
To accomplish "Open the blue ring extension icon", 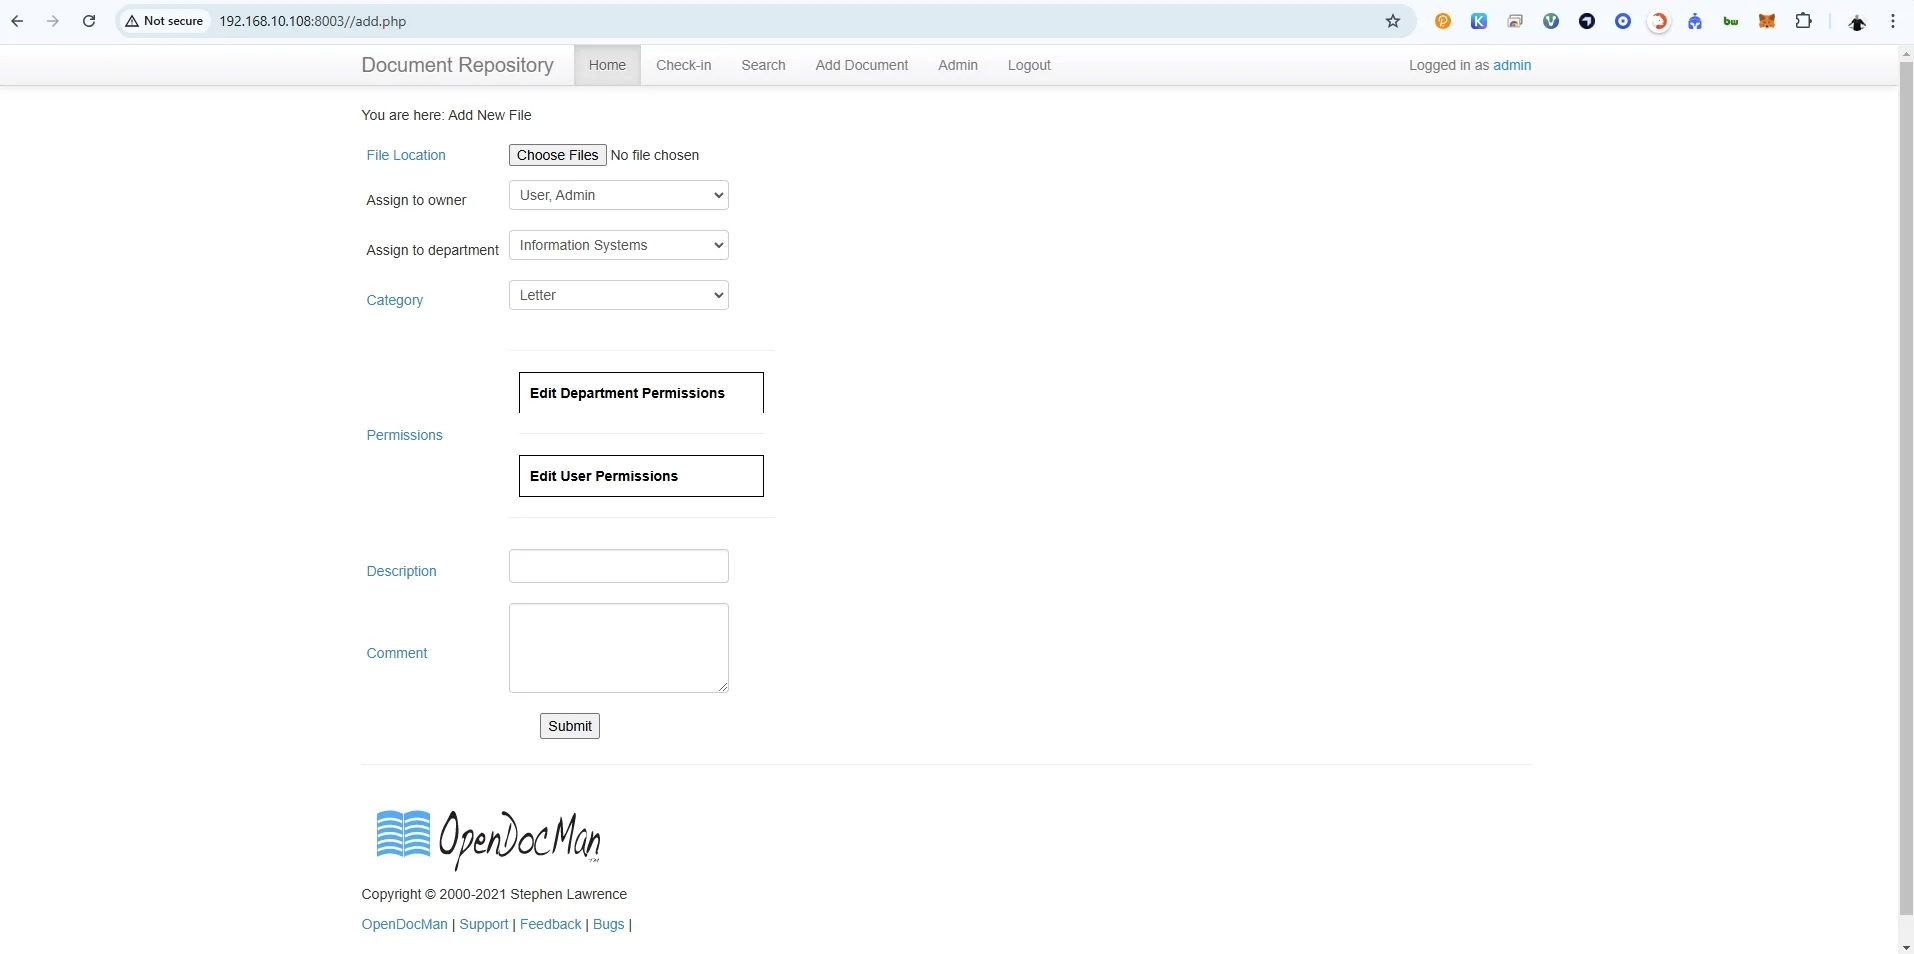I will pos(1623,21).
